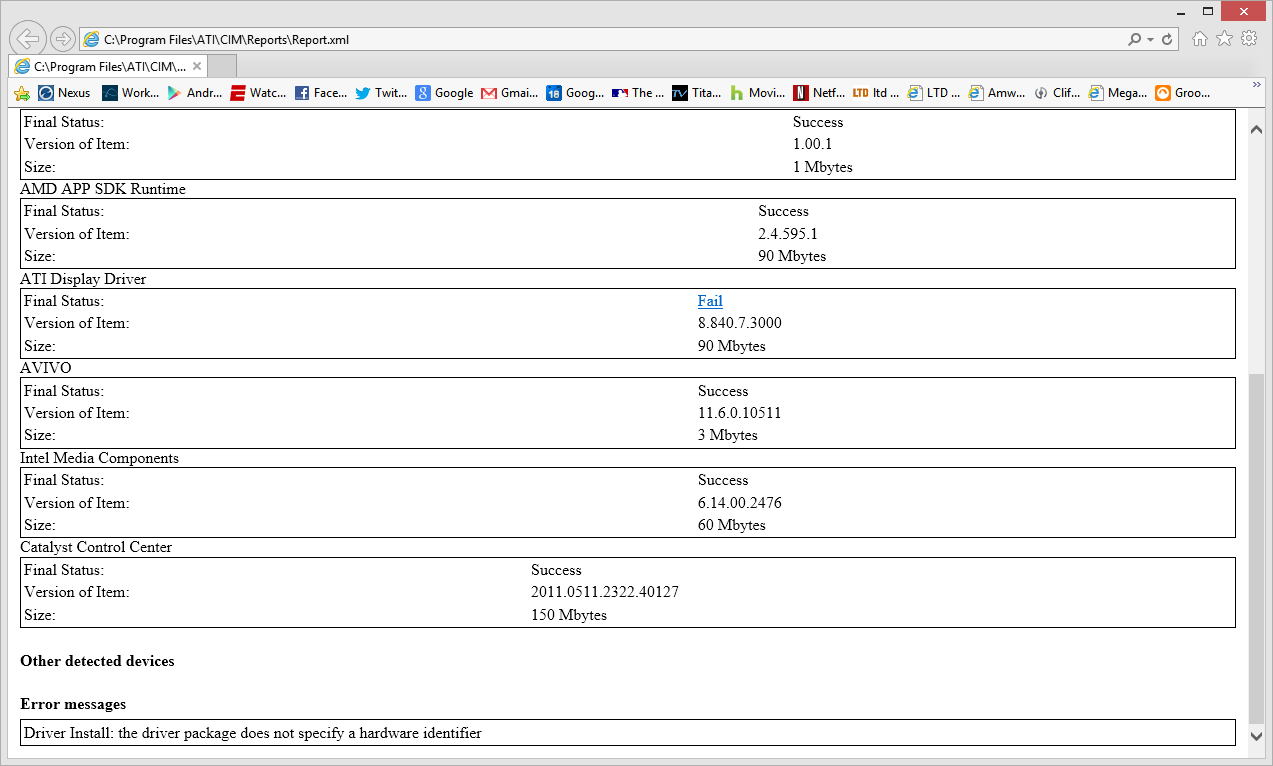
Task: Click the 'AVIVO' section heading
Action: click(46, 368)
